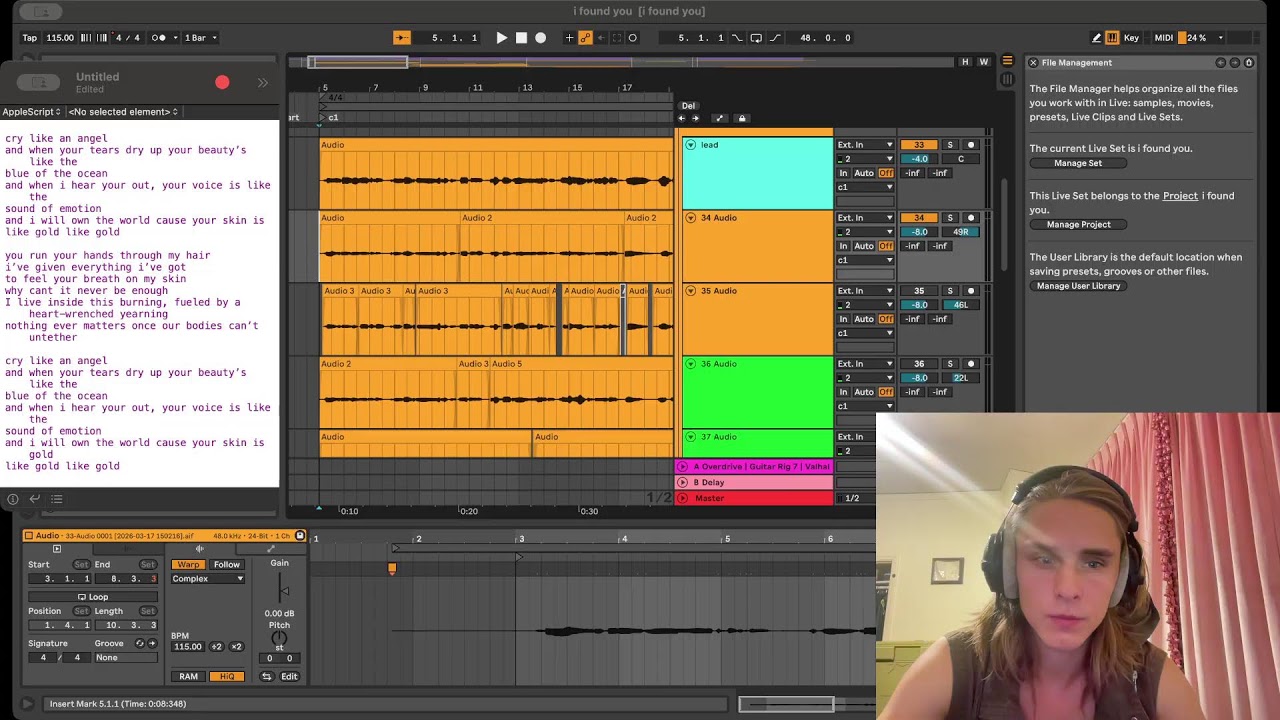The width and height of the screenshot is (1280, 720).
Task: Fold the 36 Audio track
Action: (690, 364)
